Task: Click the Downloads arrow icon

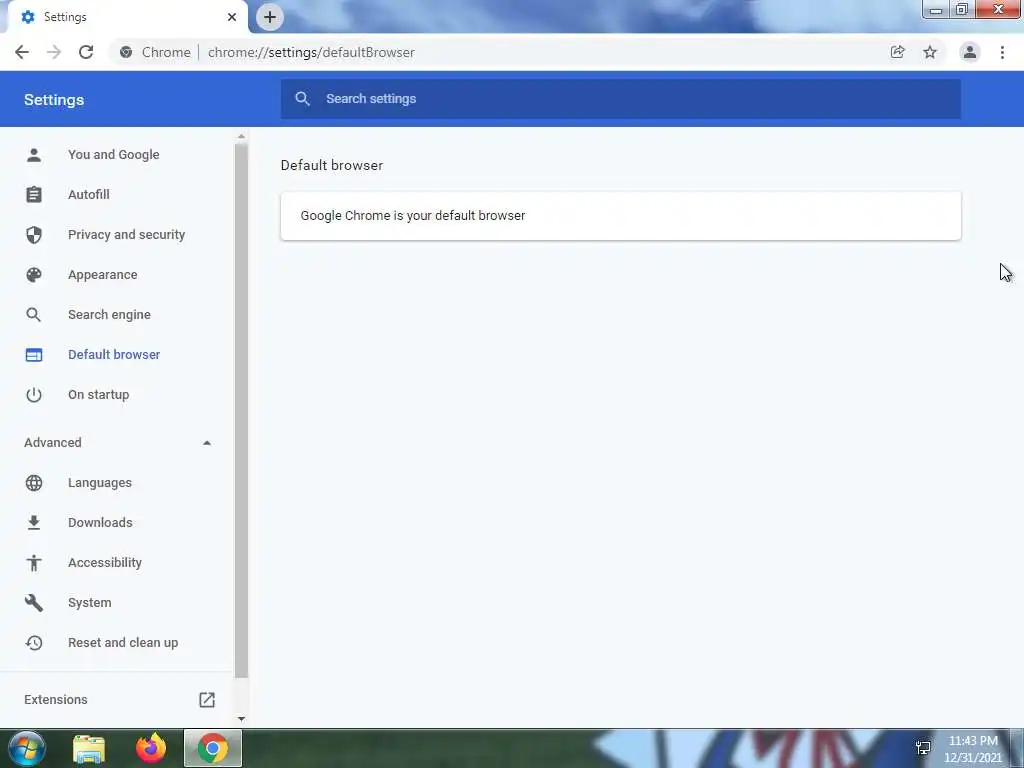Action: pyautogui.click(x=34, y=522)
